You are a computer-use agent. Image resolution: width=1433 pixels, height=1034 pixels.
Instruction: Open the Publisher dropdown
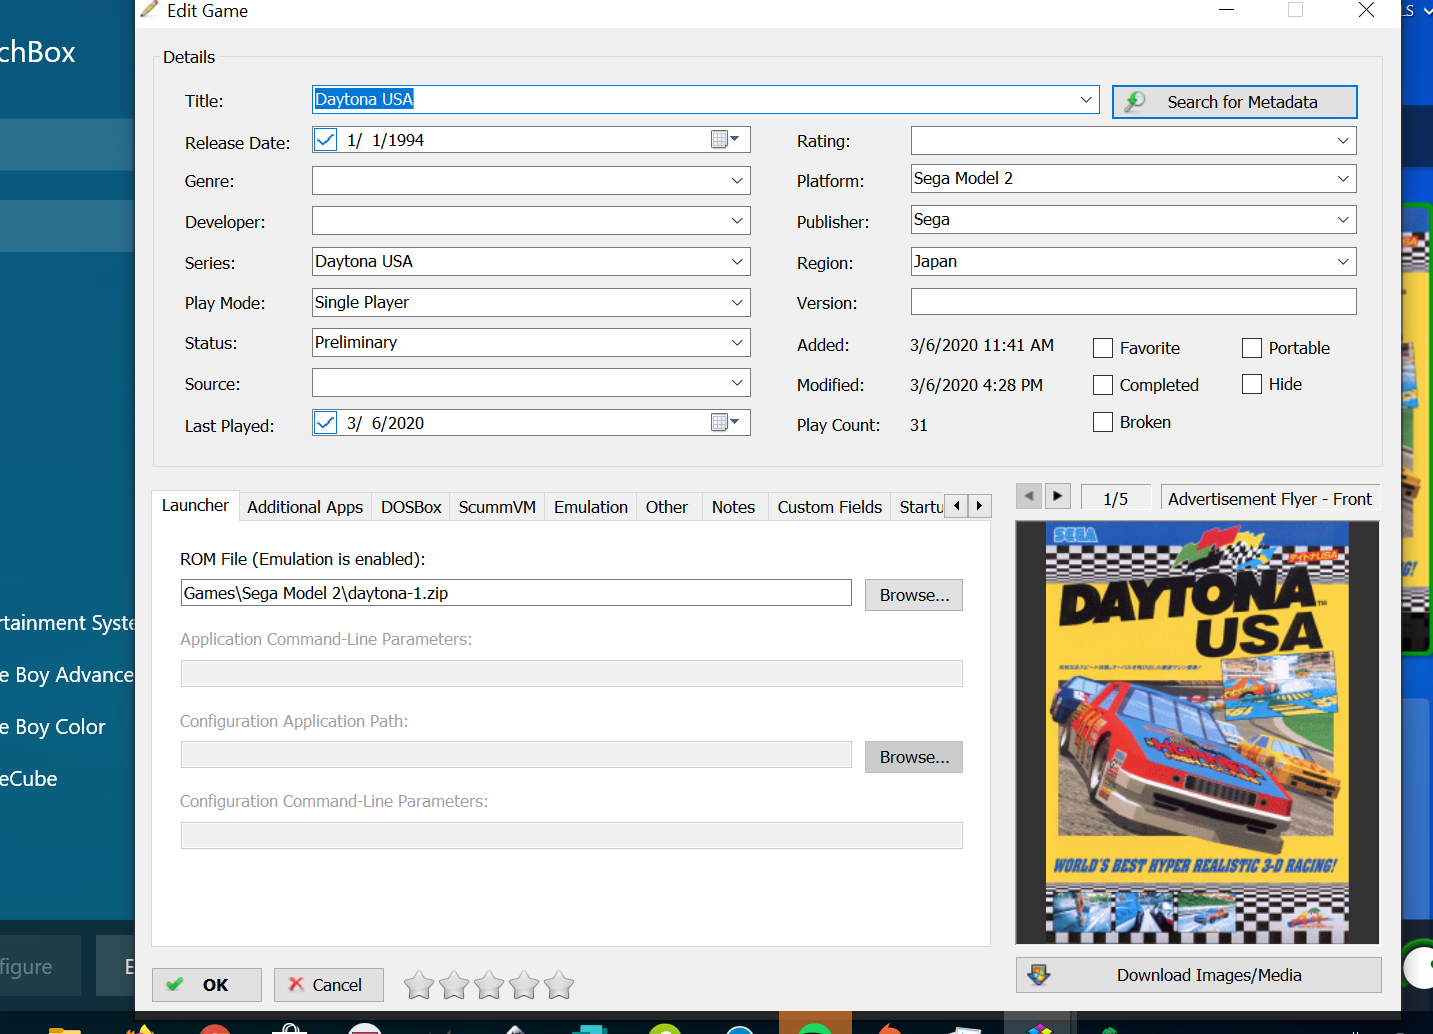pos(1343,220)
